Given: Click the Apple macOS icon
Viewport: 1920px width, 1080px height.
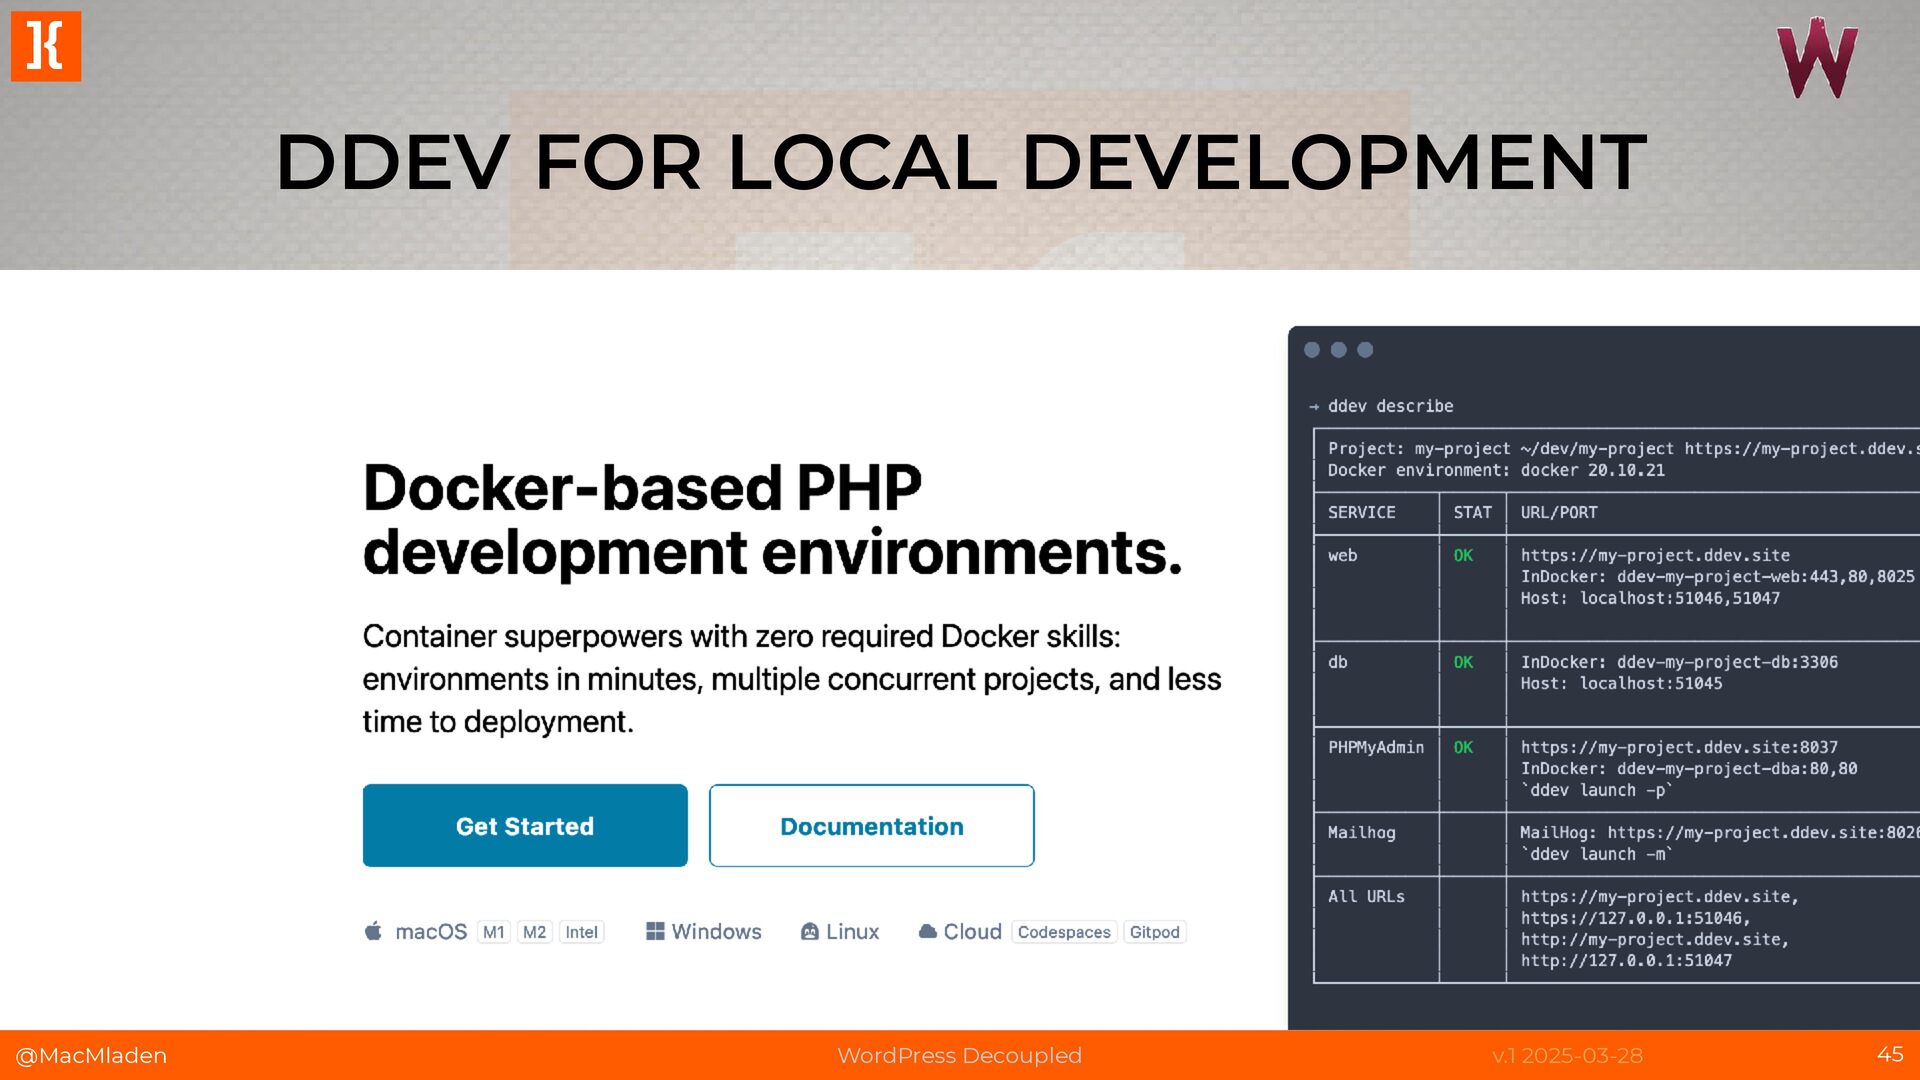Looking at the screenshot, I should tap(373, 931).
